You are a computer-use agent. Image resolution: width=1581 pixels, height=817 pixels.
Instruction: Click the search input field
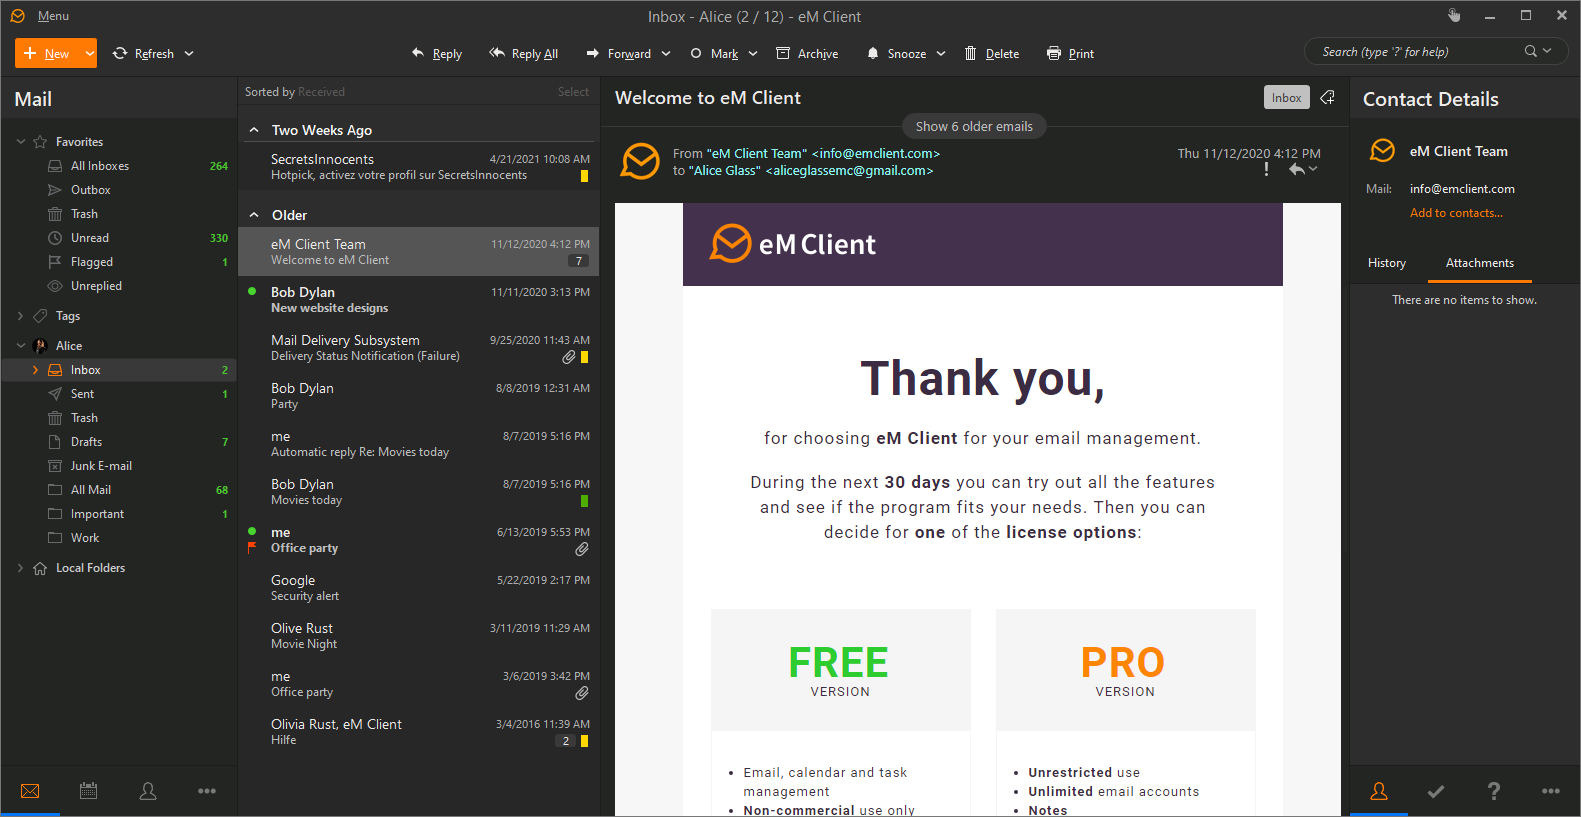pos(1418,51)
